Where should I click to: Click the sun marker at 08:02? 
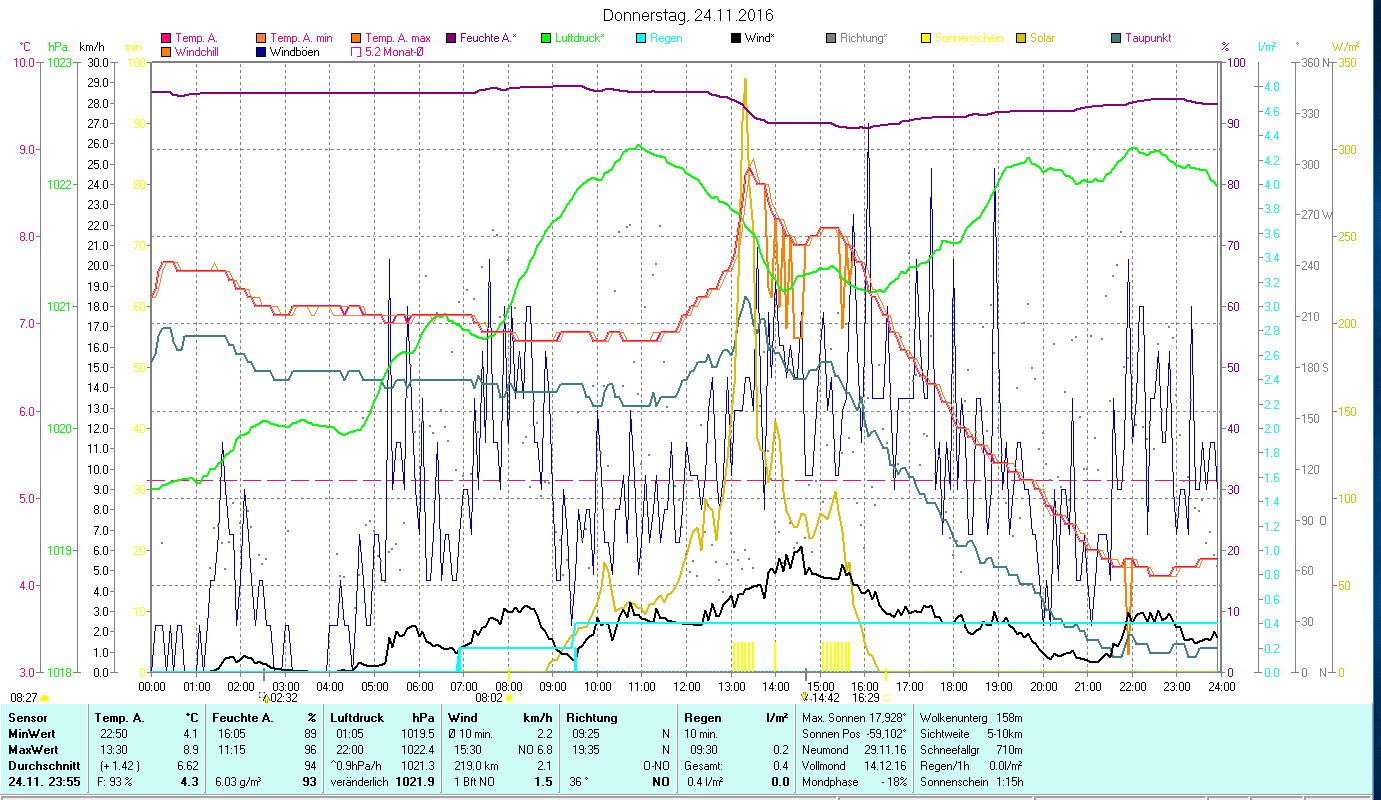509,698
